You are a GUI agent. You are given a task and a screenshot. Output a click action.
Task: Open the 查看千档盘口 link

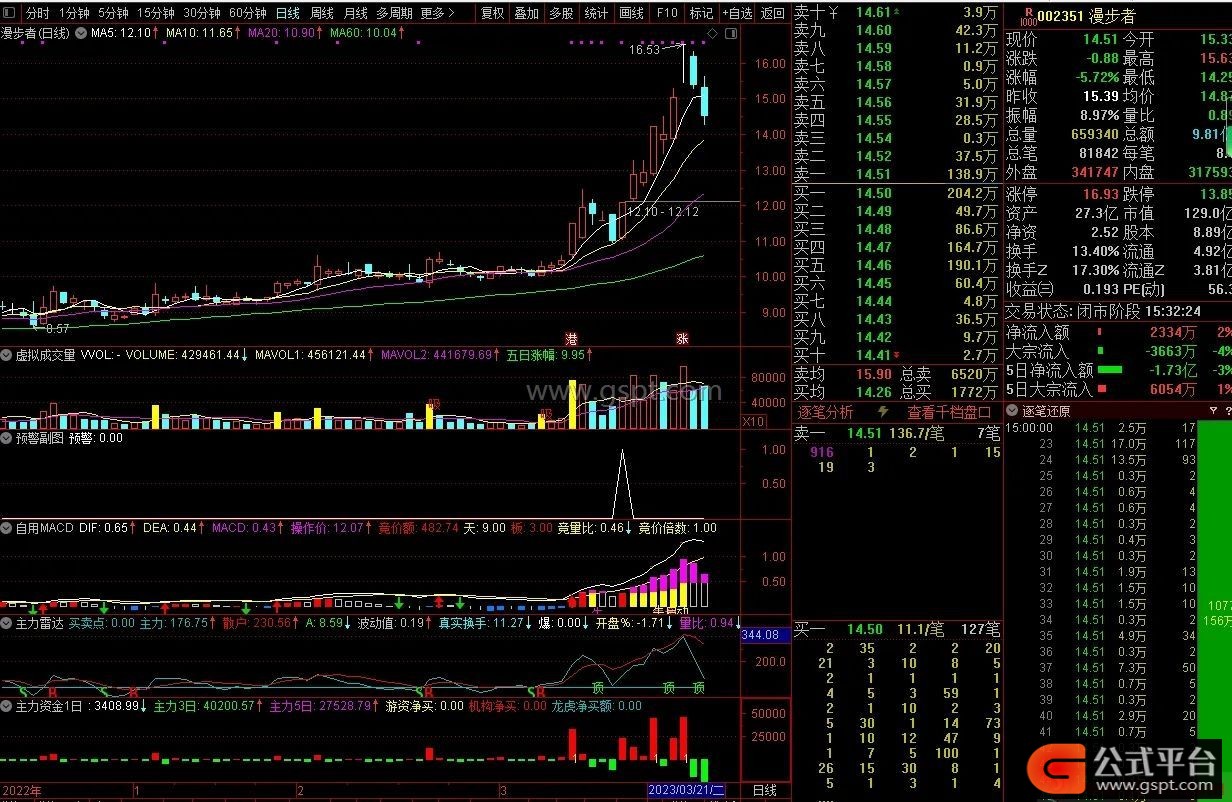pyautogui.click(x=949, y=411)
